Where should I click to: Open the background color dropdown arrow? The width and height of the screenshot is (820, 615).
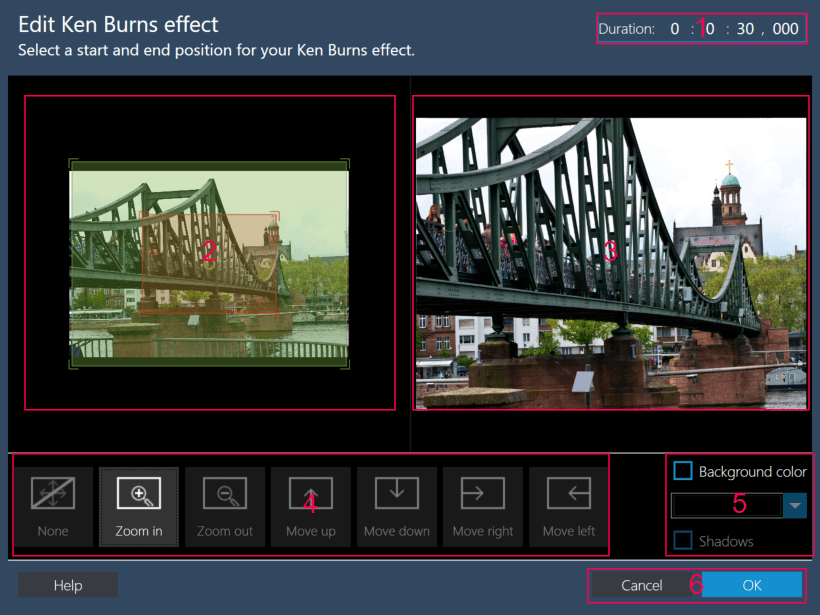click(795, 506)
